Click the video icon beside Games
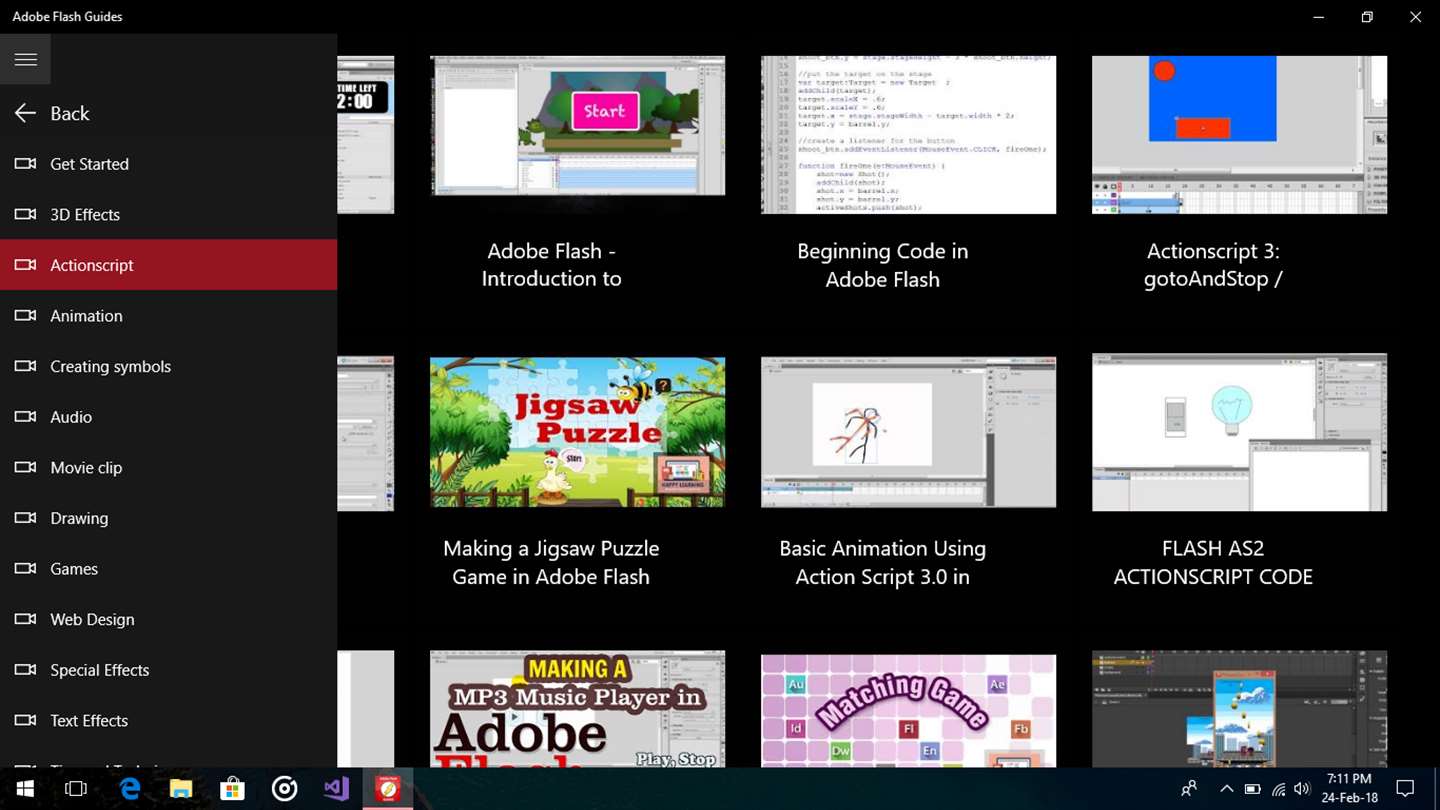 coord(25,569)
